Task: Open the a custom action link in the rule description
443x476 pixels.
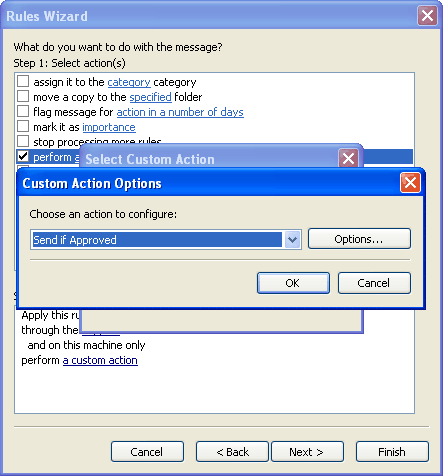Action: pyautogui.click(x=100, y=360)
